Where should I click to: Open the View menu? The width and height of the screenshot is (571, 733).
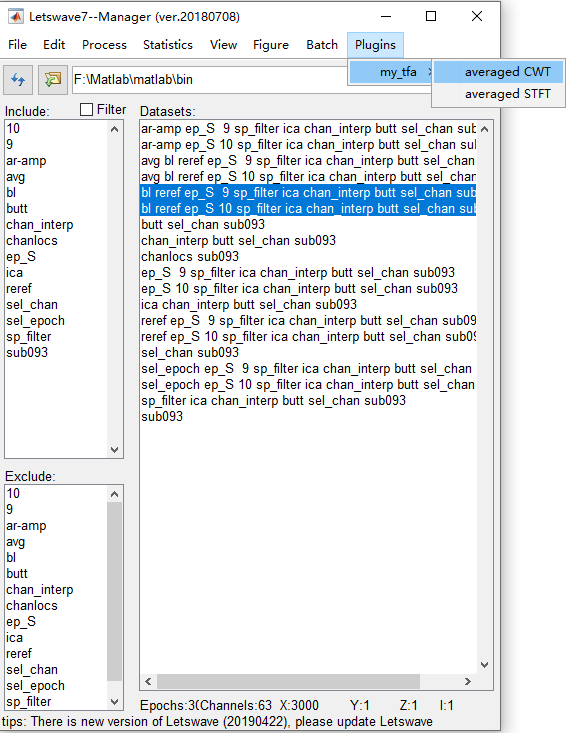223,45
